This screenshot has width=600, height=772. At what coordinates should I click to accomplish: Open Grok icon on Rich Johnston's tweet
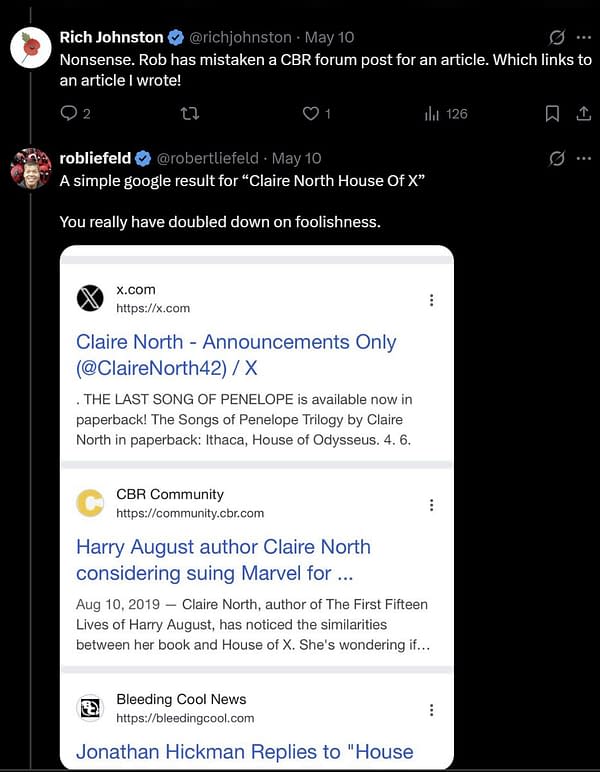pyautogui.click(x=557, y=37)
